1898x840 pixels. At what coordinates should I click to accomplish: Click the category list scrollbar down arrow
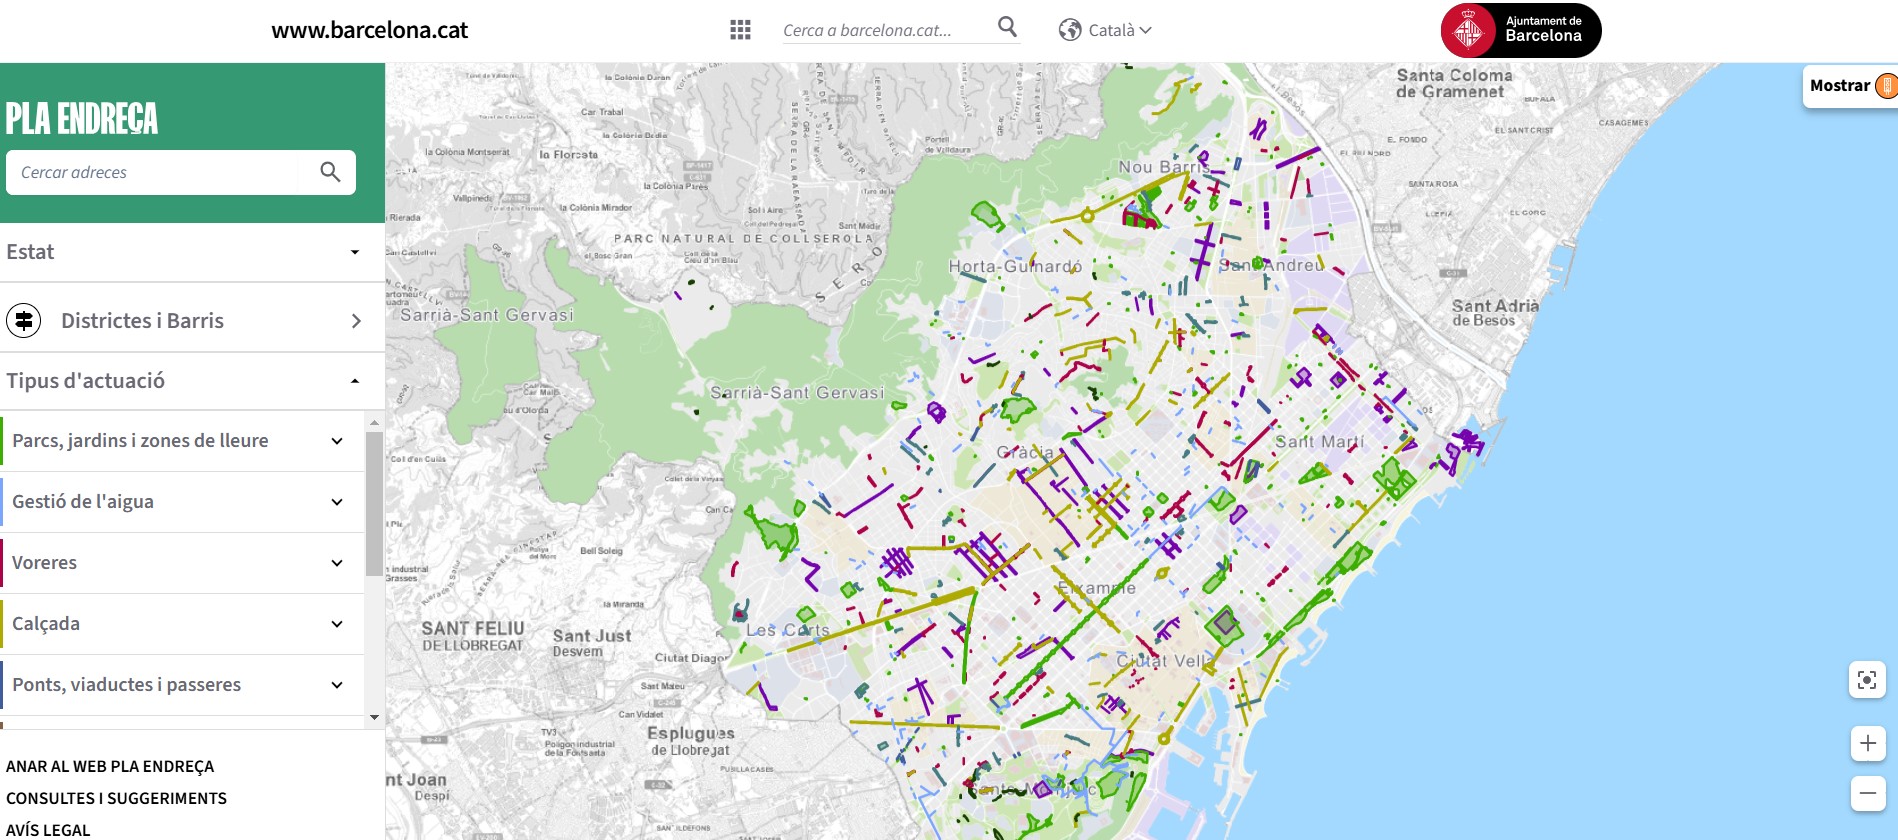point(374,717)
